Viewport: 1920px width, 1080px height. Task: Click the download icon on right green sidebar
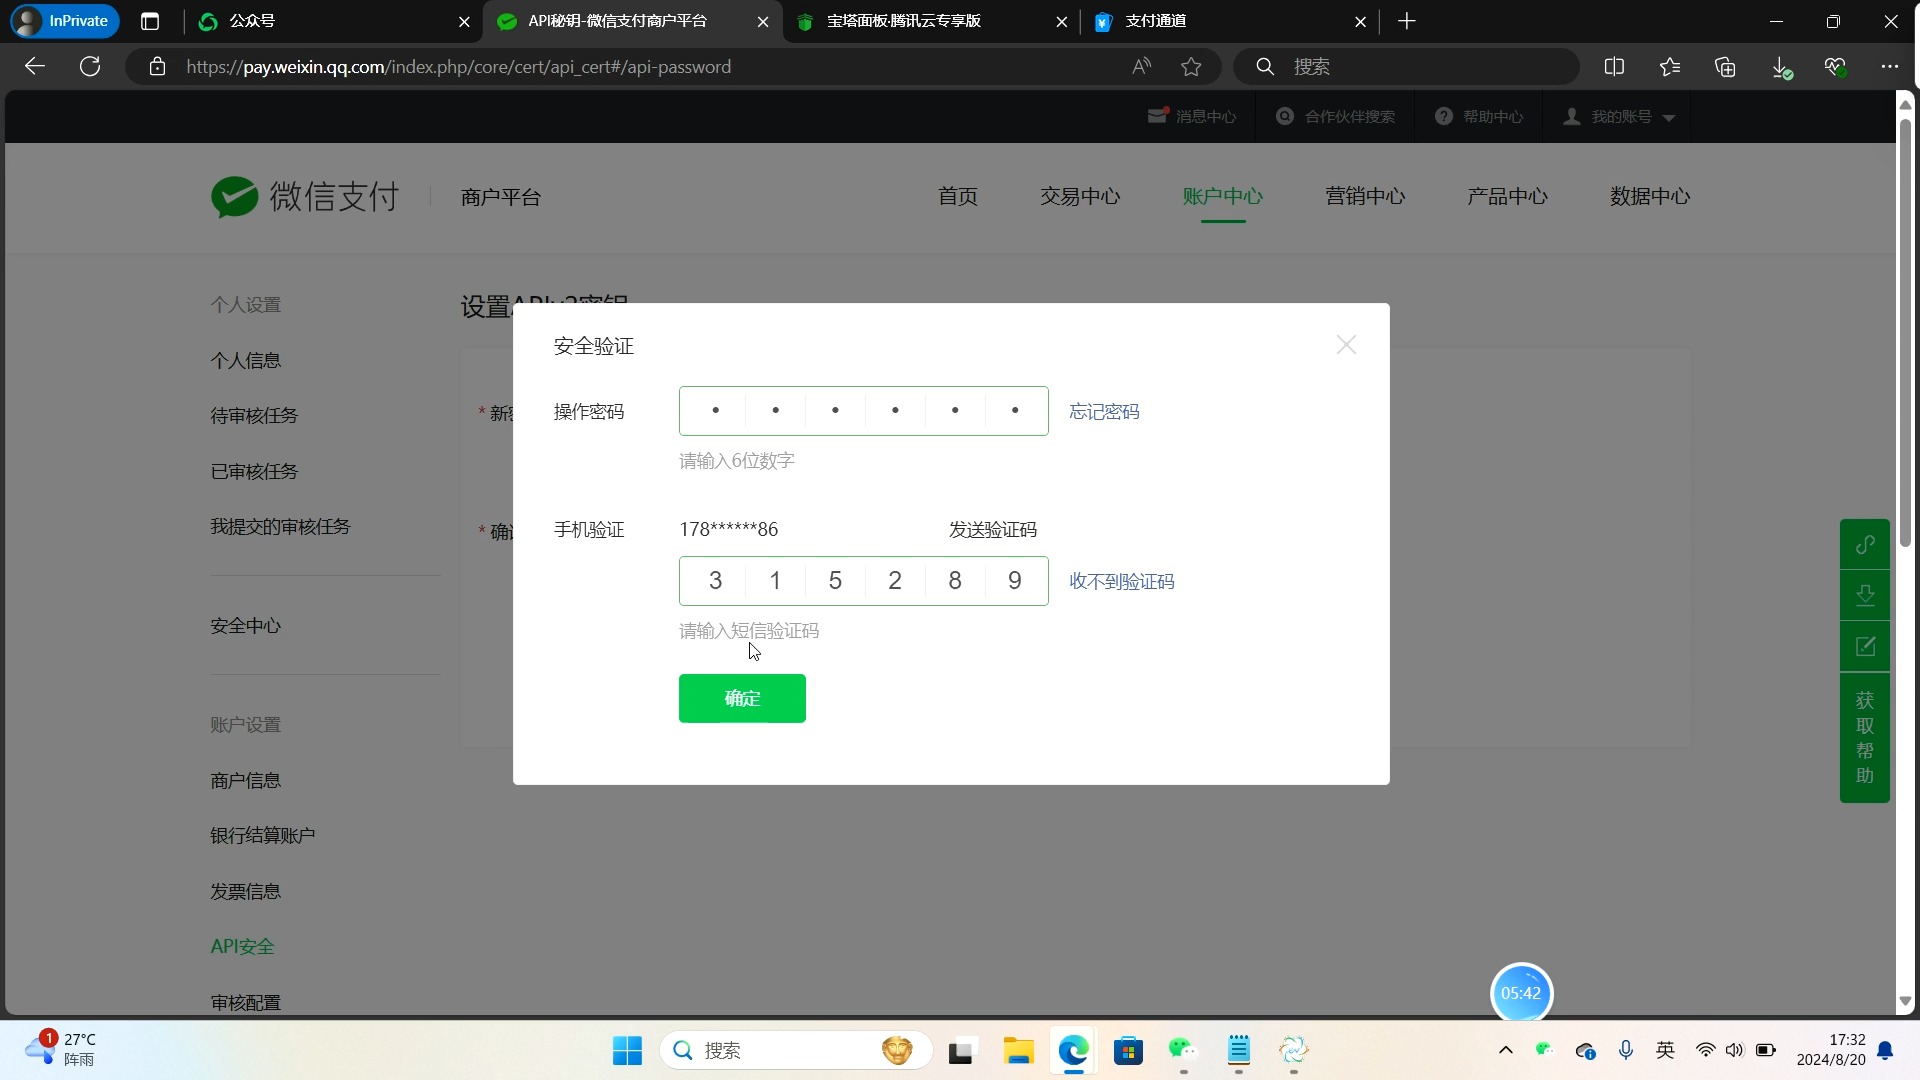(x=1865, y=595)
